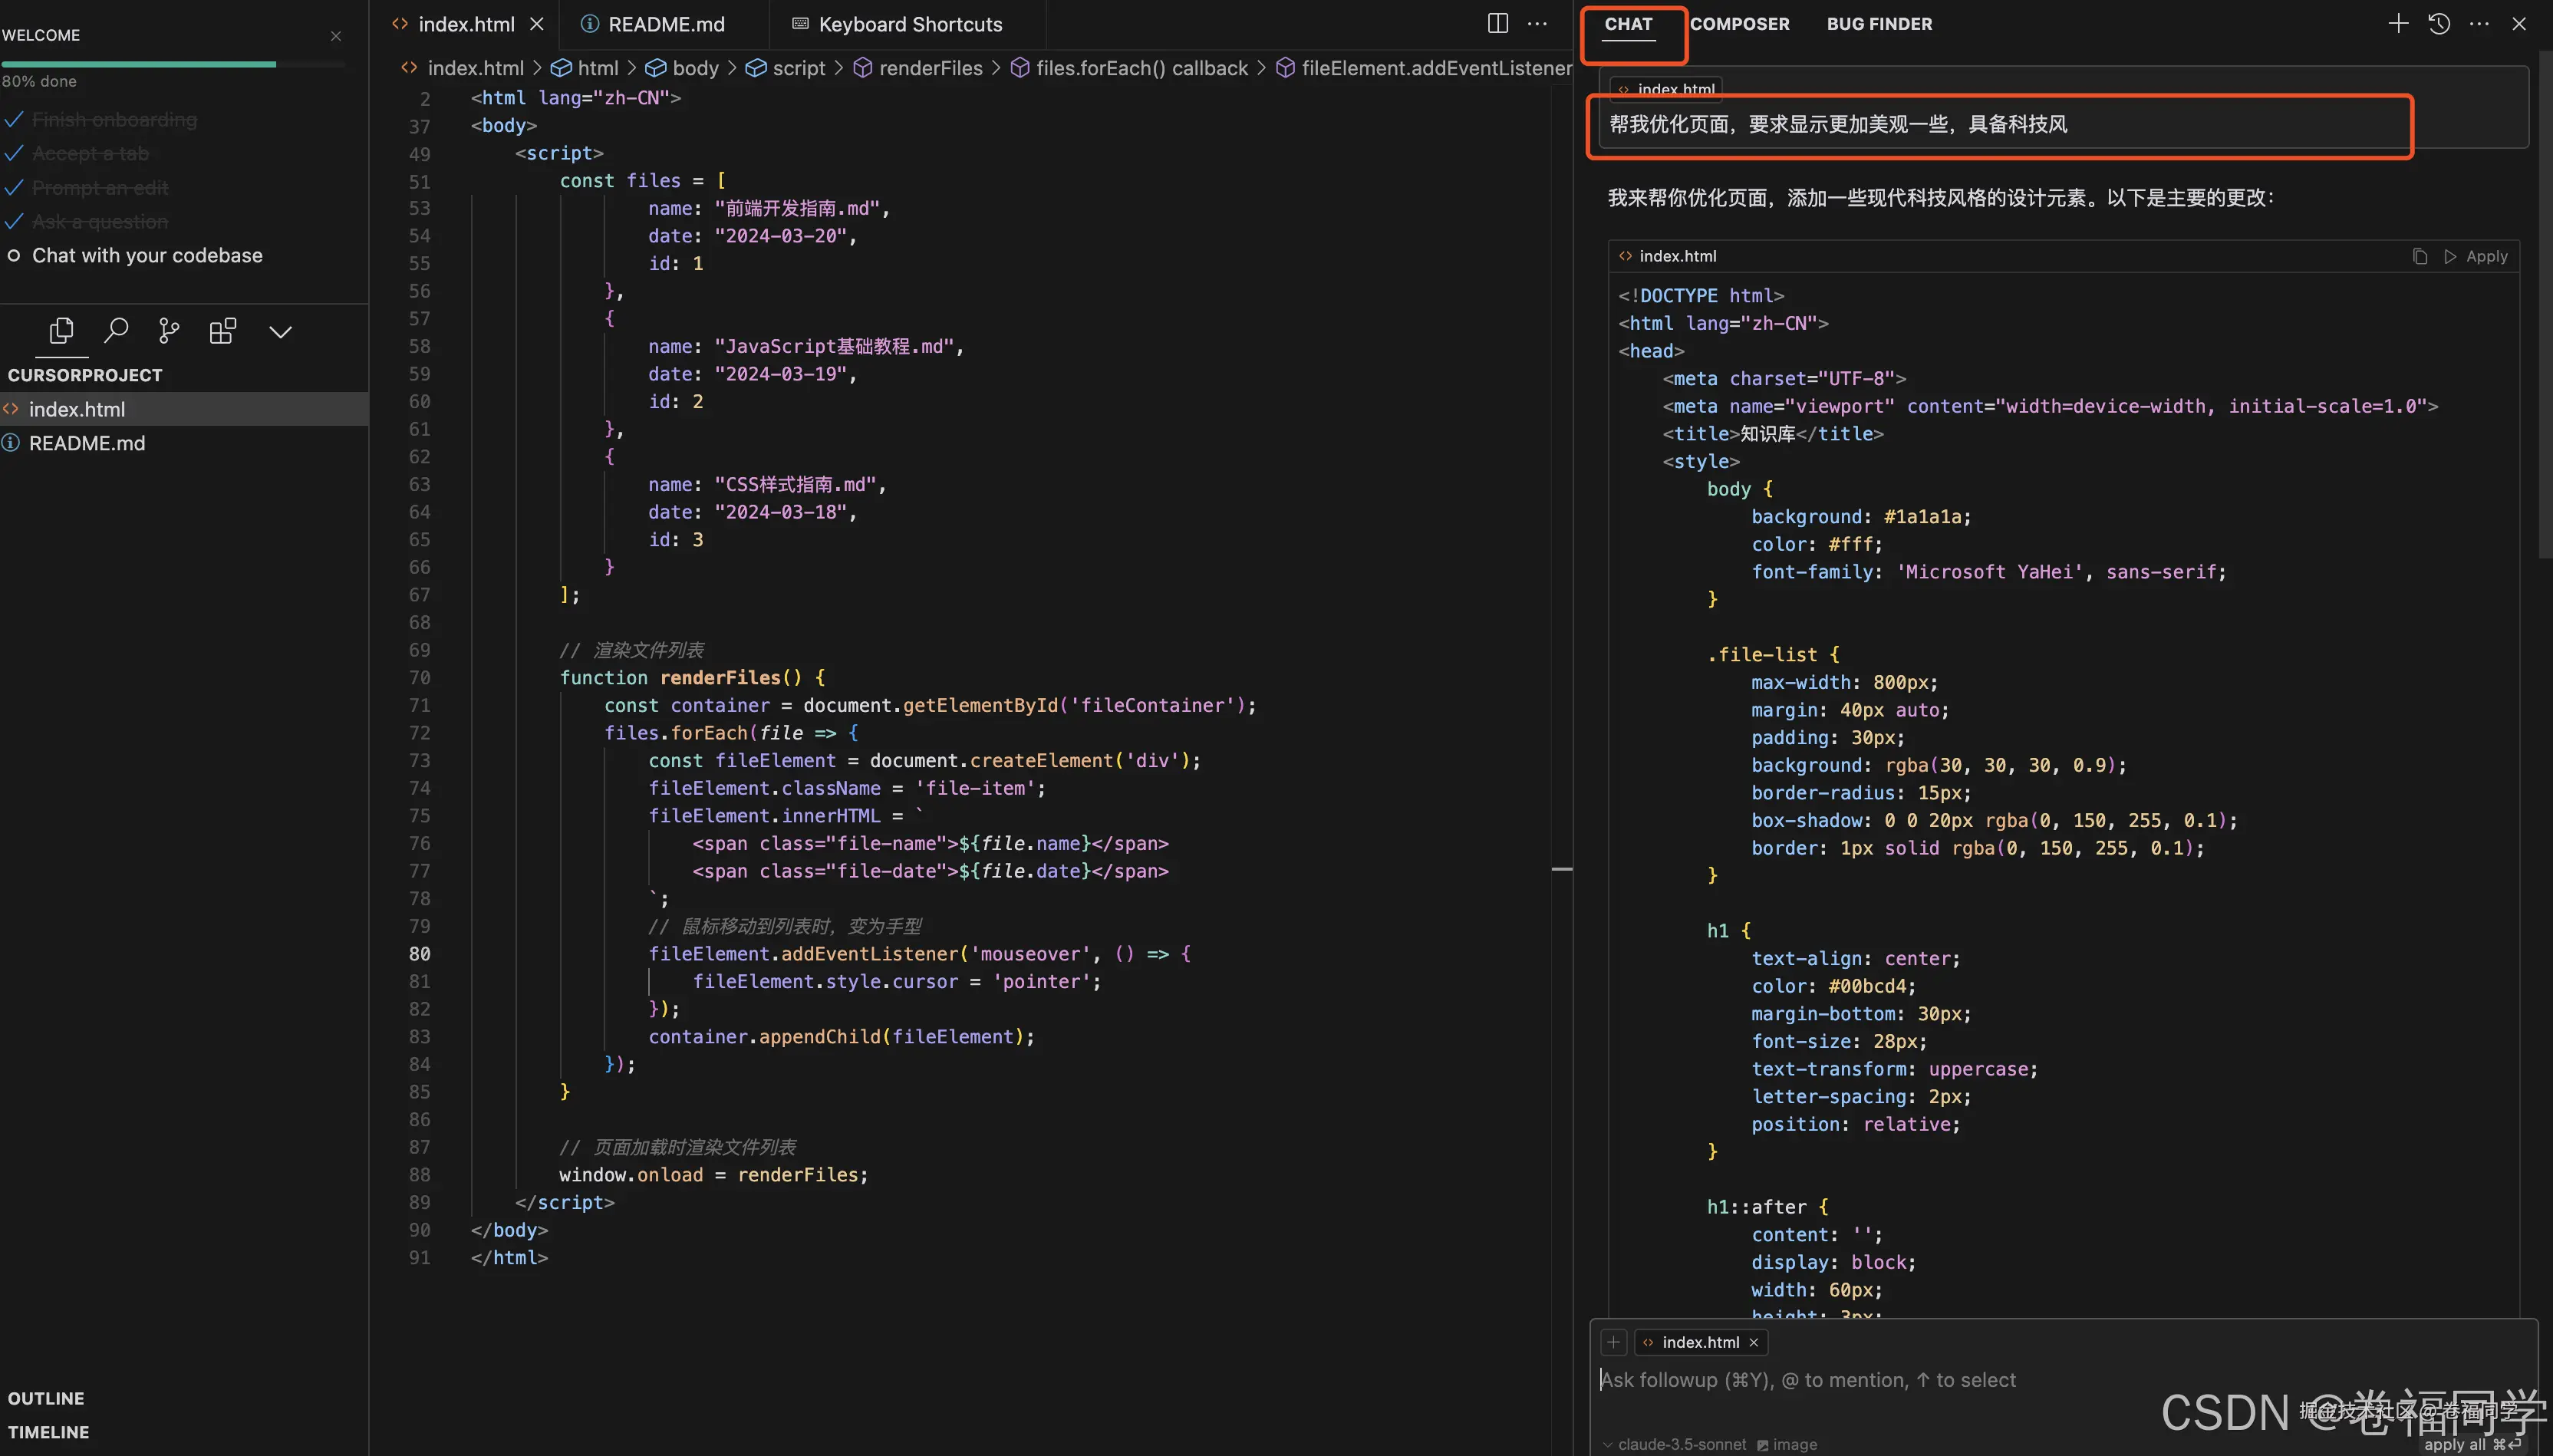Start a new chat with plus icon
The width and height of the screenshot is (2553, 1456).
2397,24
